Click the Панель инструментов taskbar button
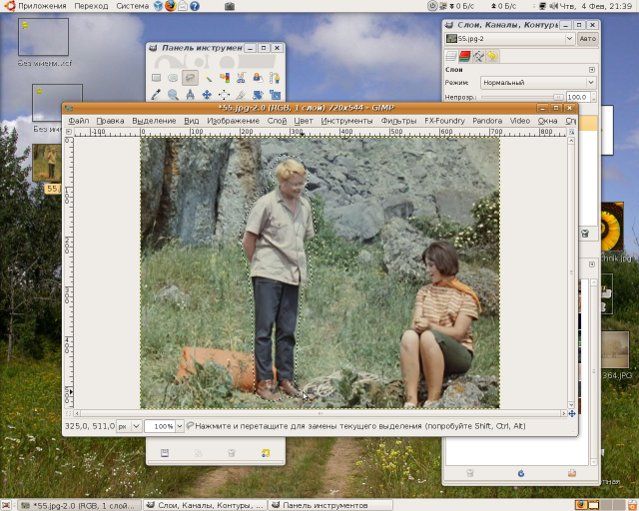 point(325,505)
